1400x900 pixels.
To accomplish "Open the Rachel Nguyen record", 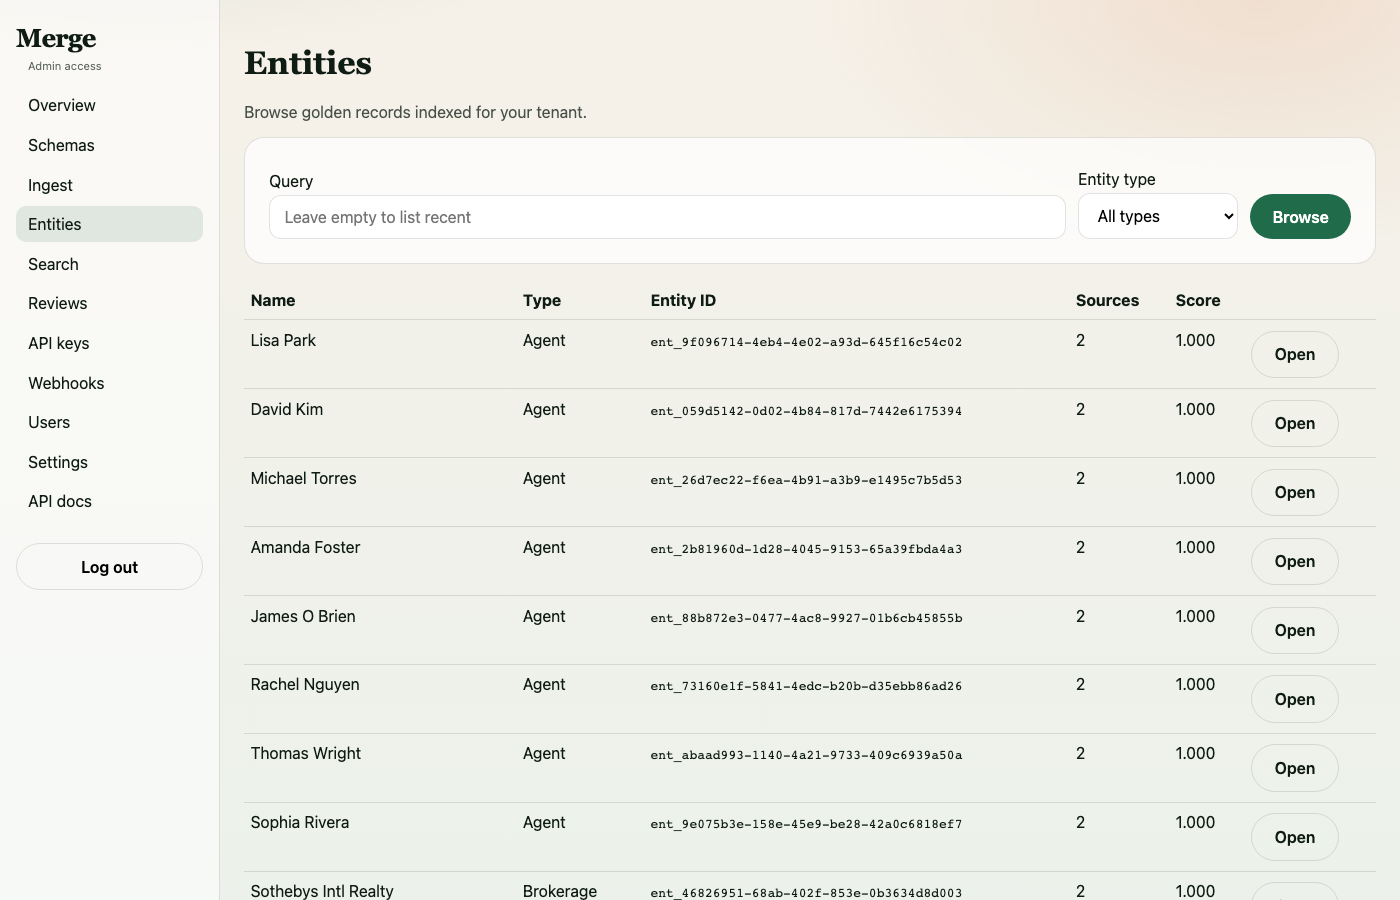I will coord(1294,700).
